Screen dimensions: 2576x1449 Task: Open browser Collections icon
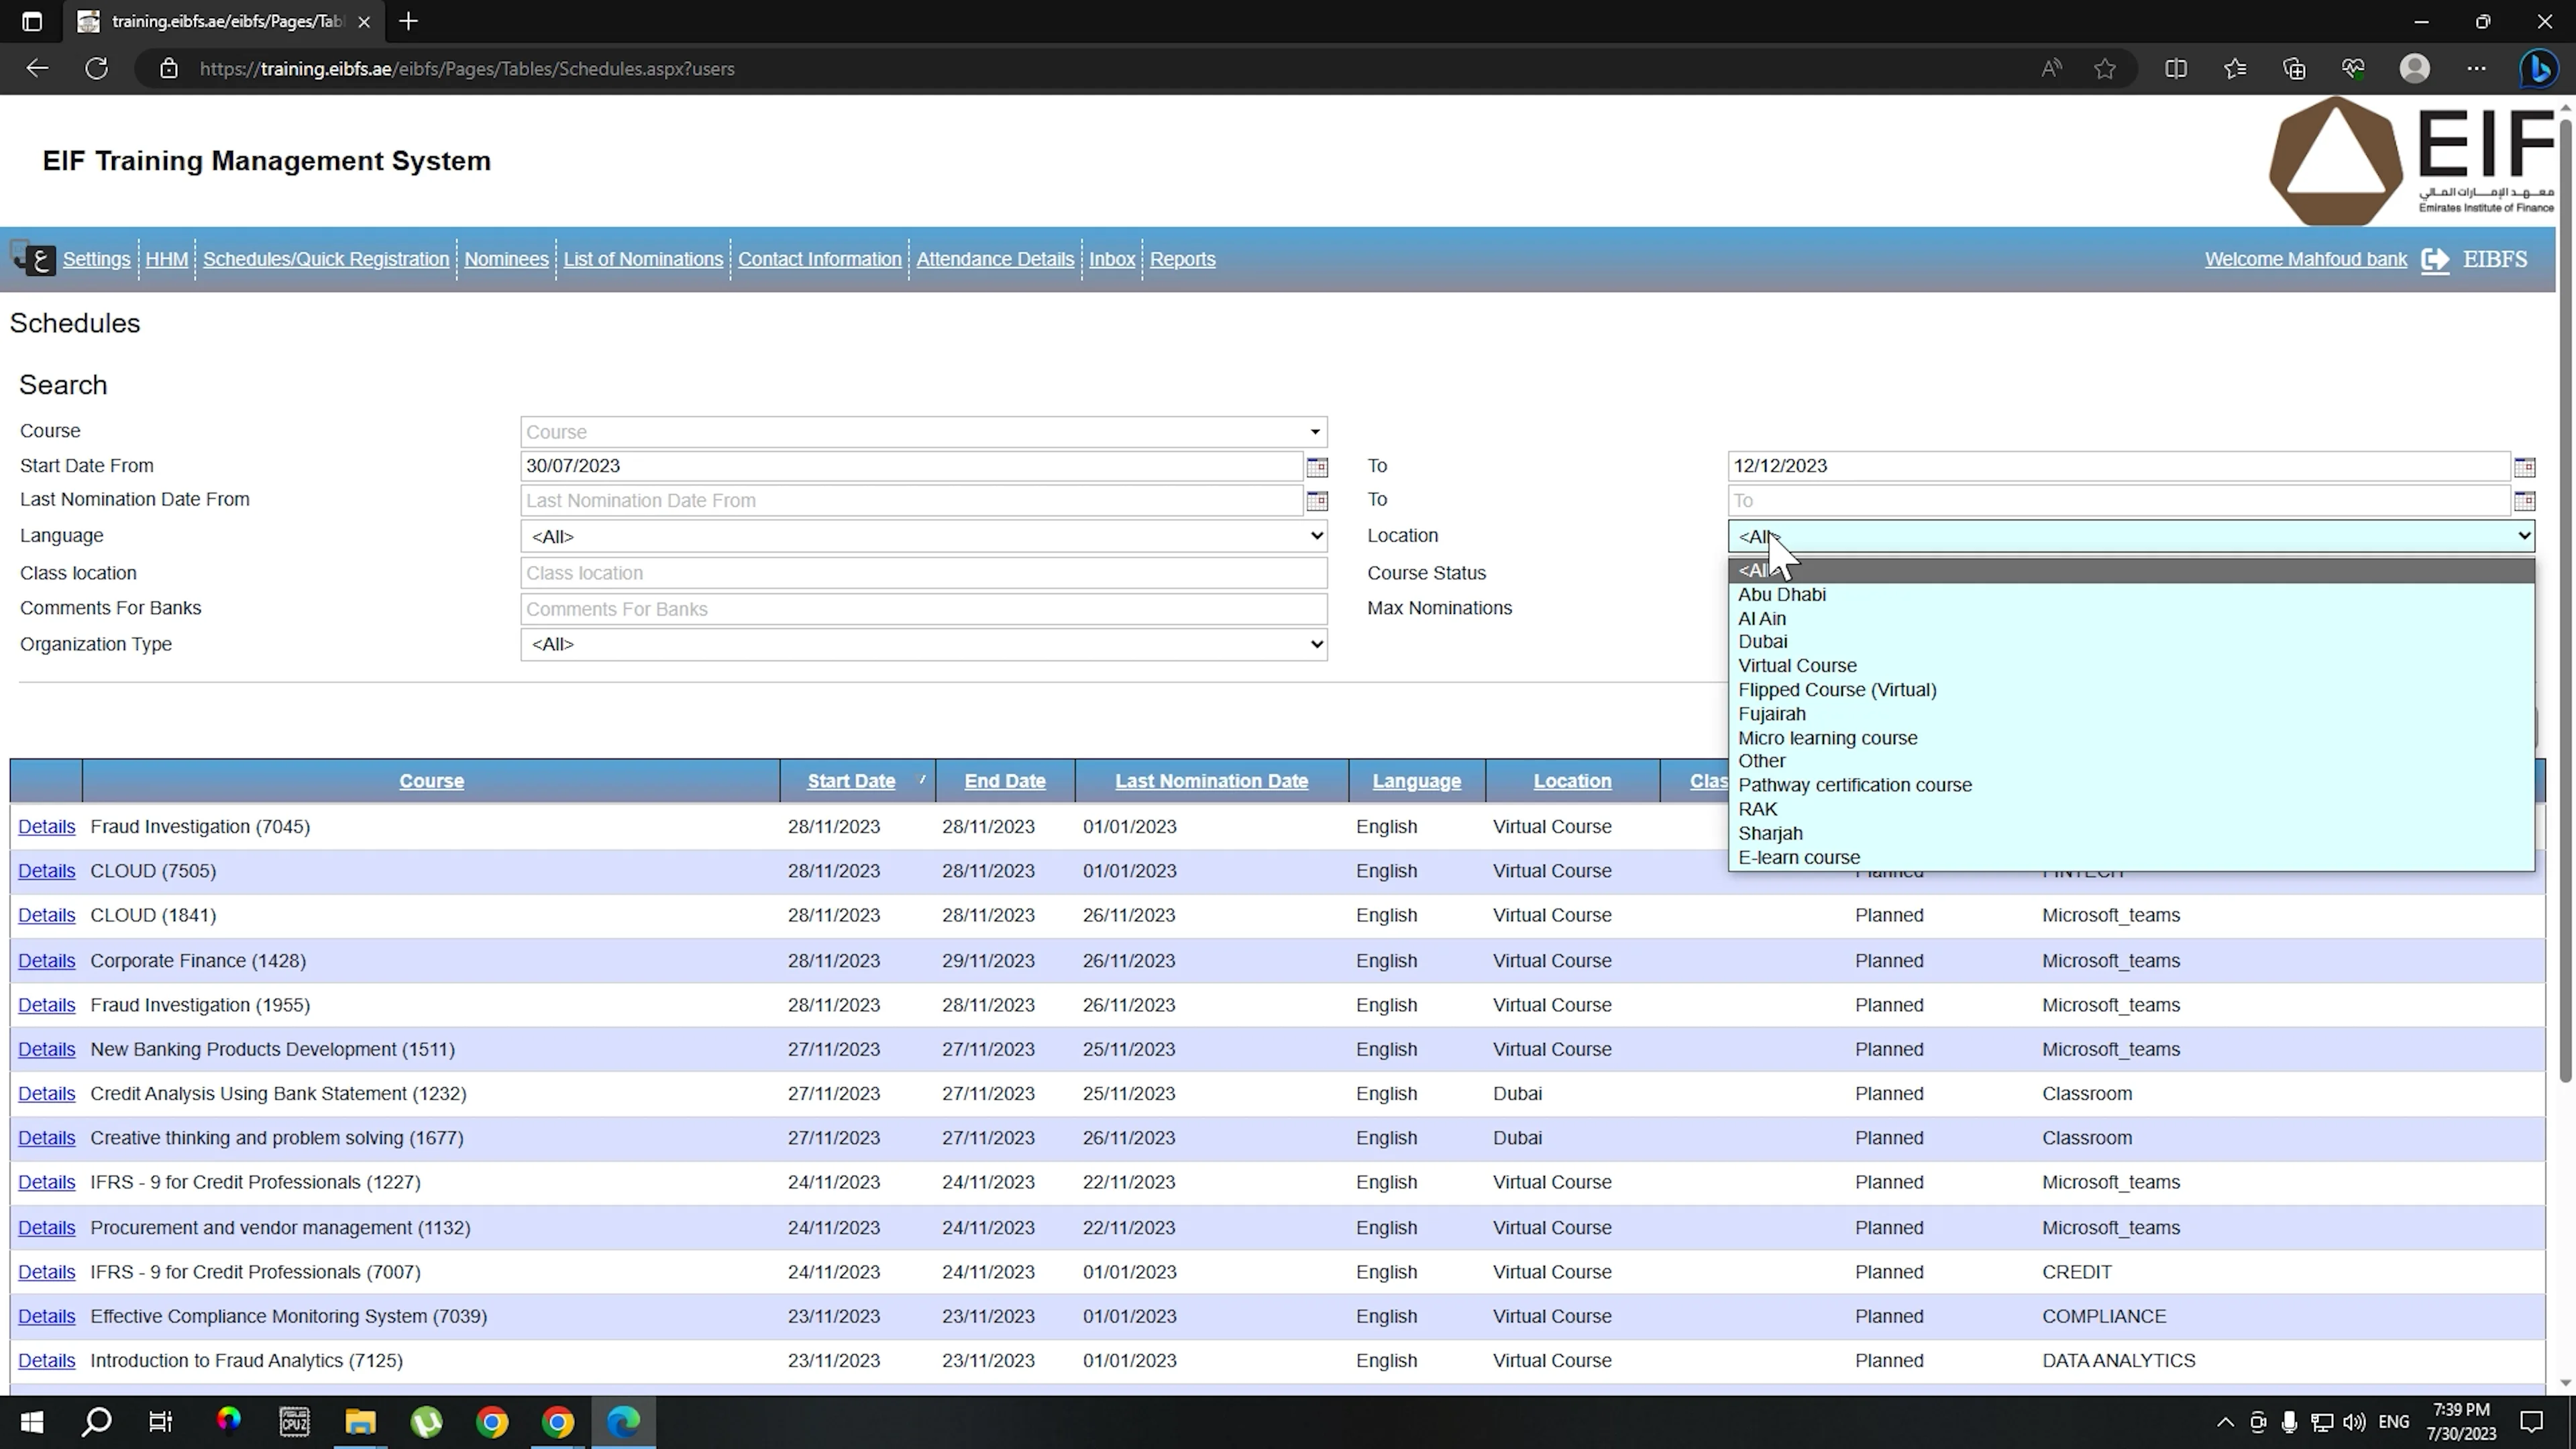click(x=2294, y=69)
